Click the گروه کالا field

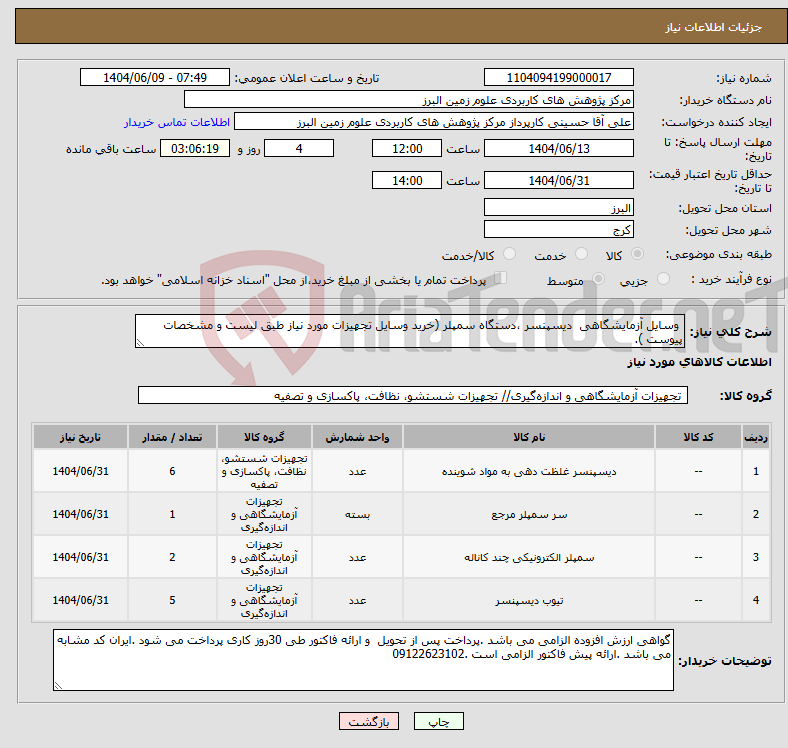413,395
